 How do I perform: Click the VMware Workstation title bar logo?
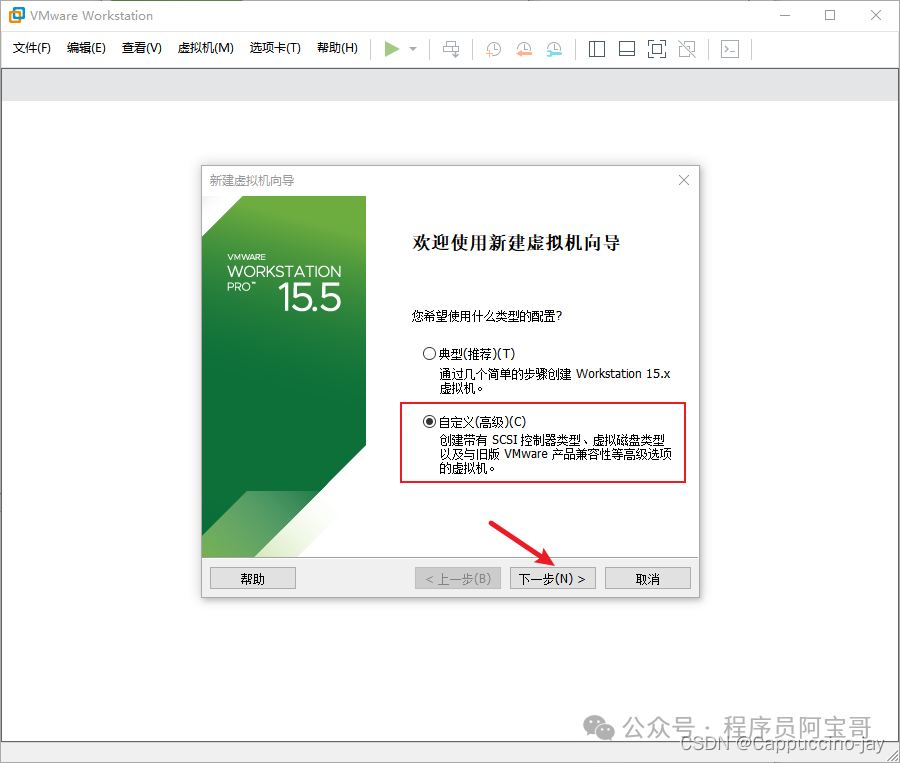tap(17, 15)
